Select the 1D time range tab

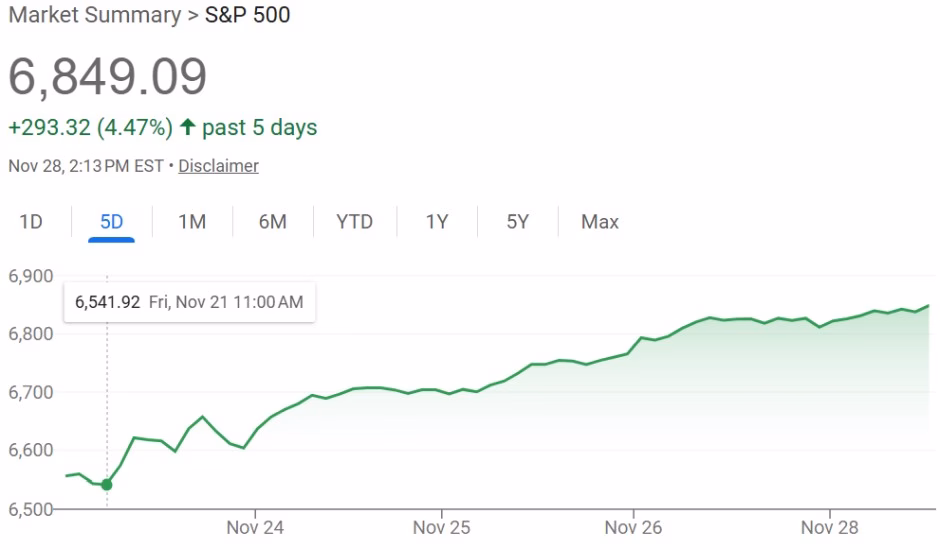click(31, 222)
